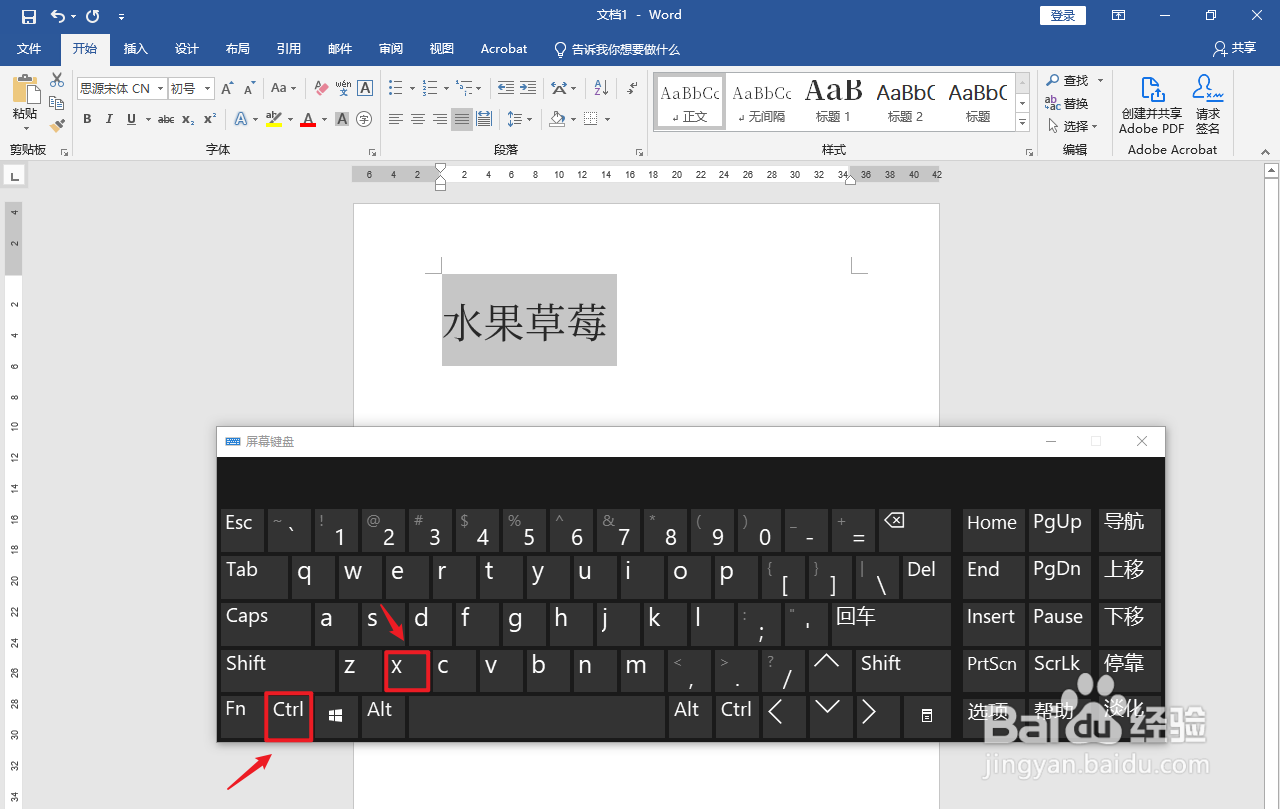This screenshot has width=1280, height=809.
Task: Open the phonetic guide (wén) tool
Action: [x=343, y=88]
